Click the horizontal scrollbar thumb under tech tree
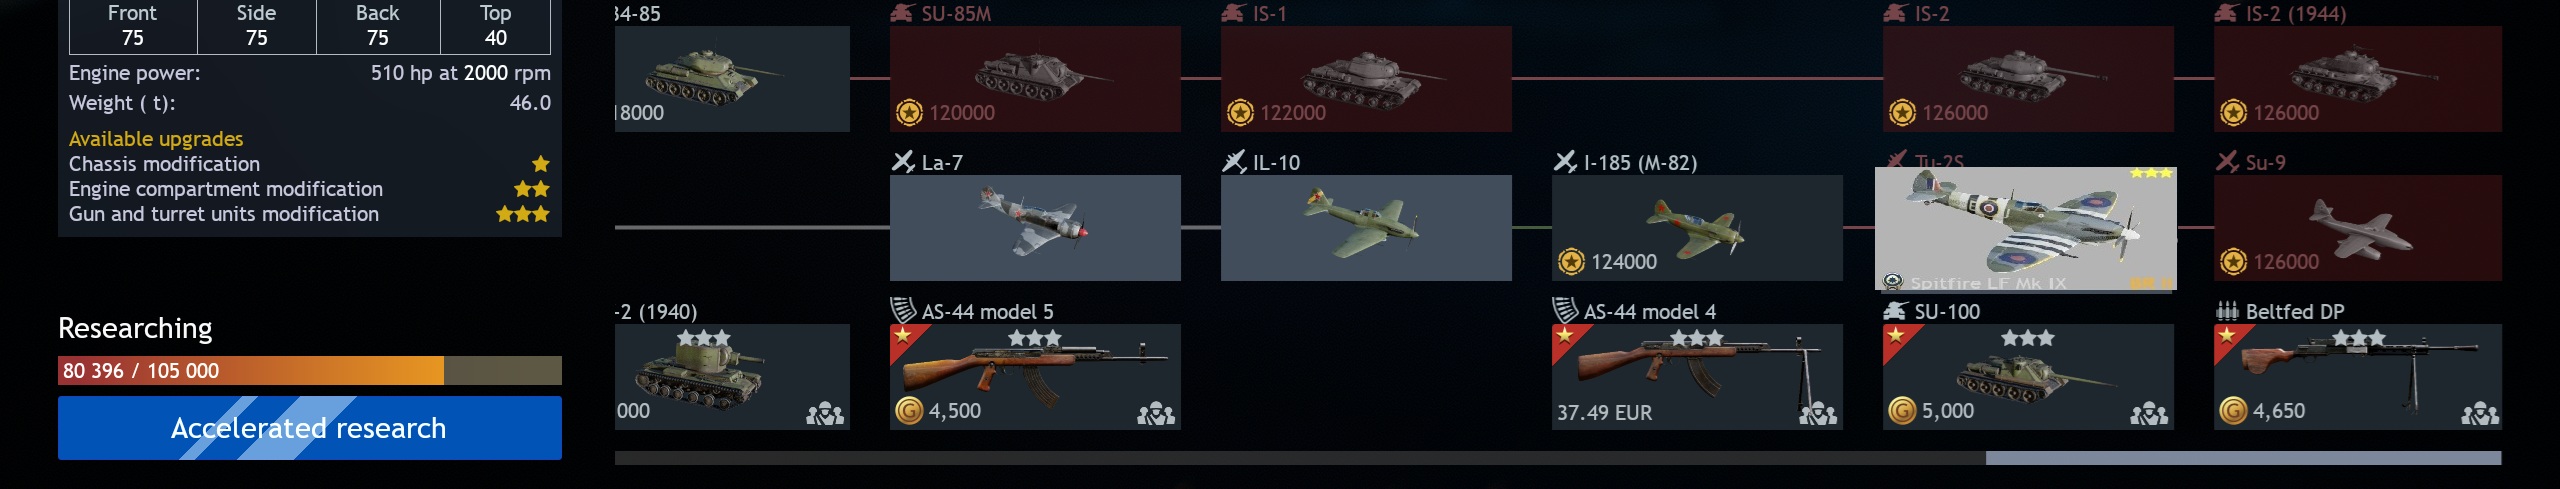 point(2243,458)
